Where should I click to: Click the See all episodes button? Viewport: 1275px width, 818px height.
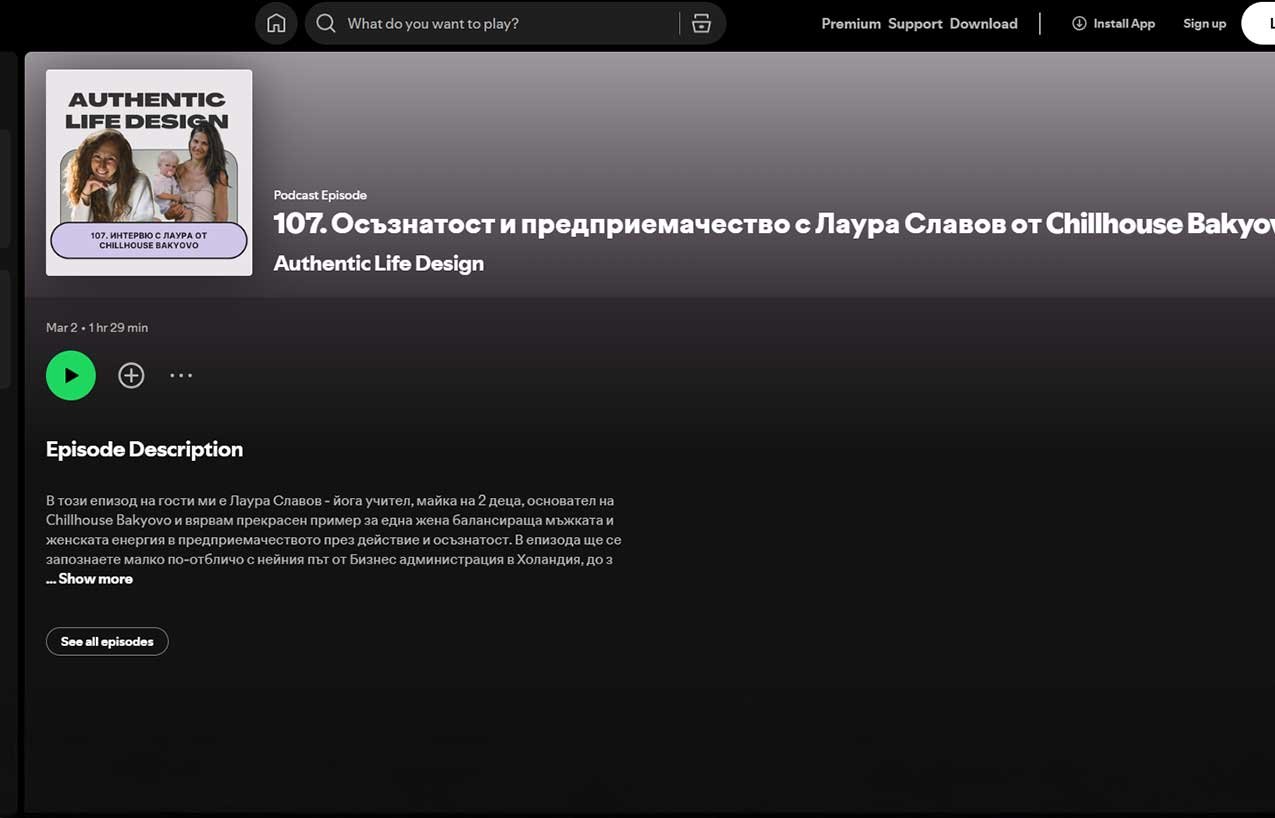click(x=106, y=641)
